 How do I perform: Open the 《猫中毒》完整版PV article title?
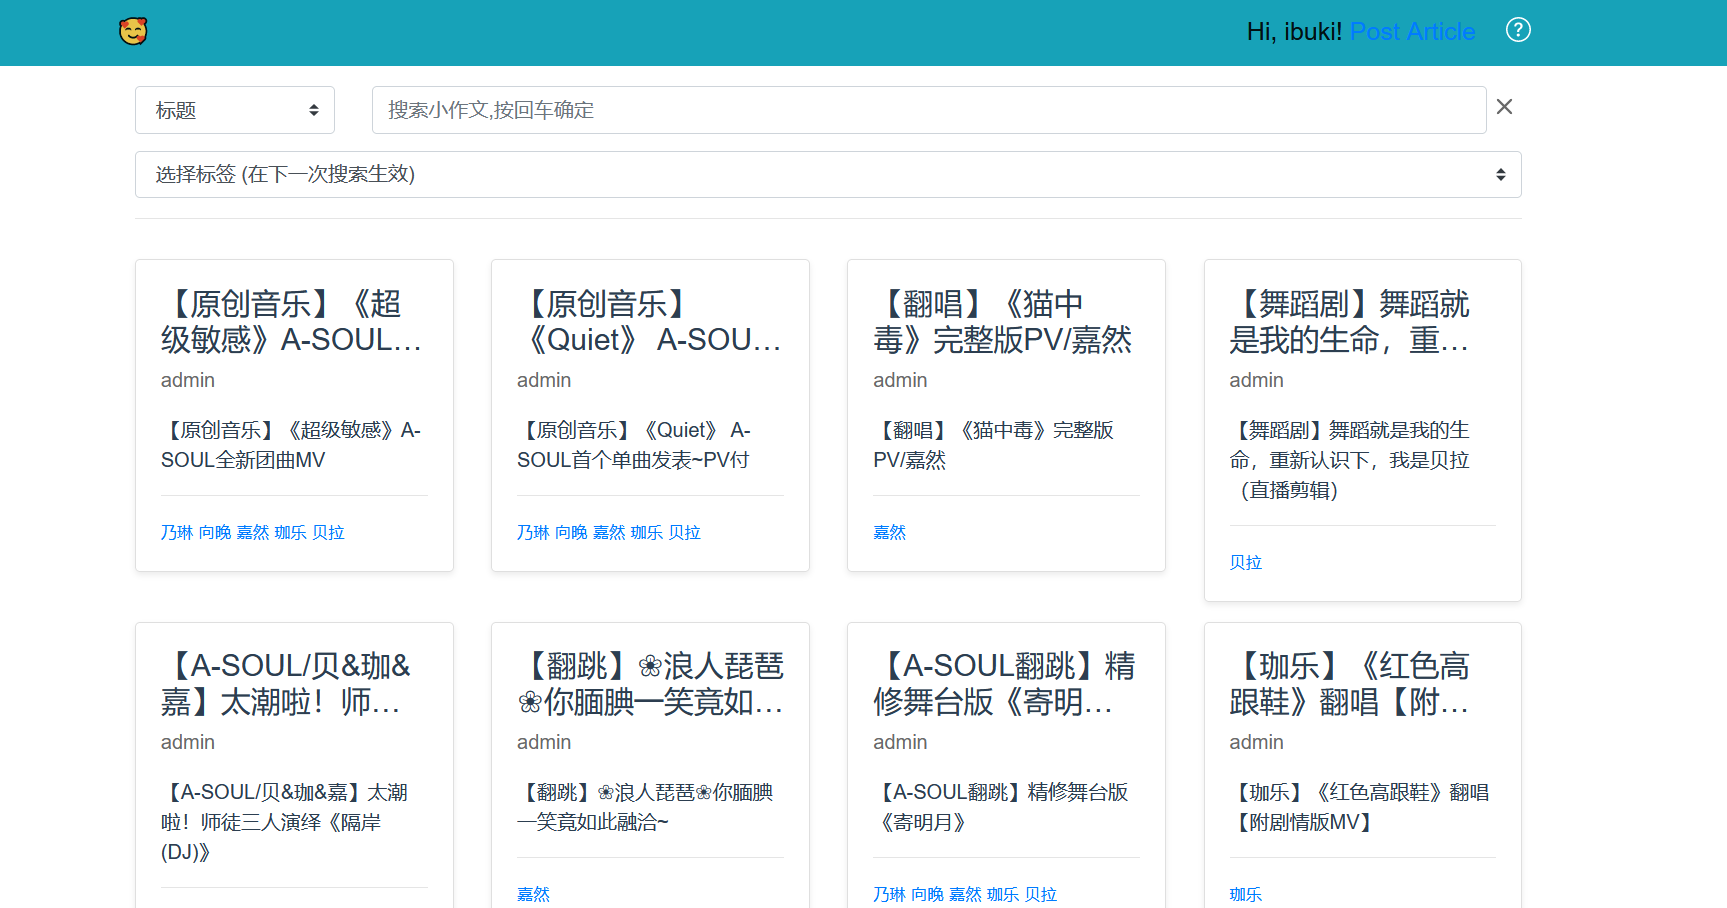[1002, 322]
